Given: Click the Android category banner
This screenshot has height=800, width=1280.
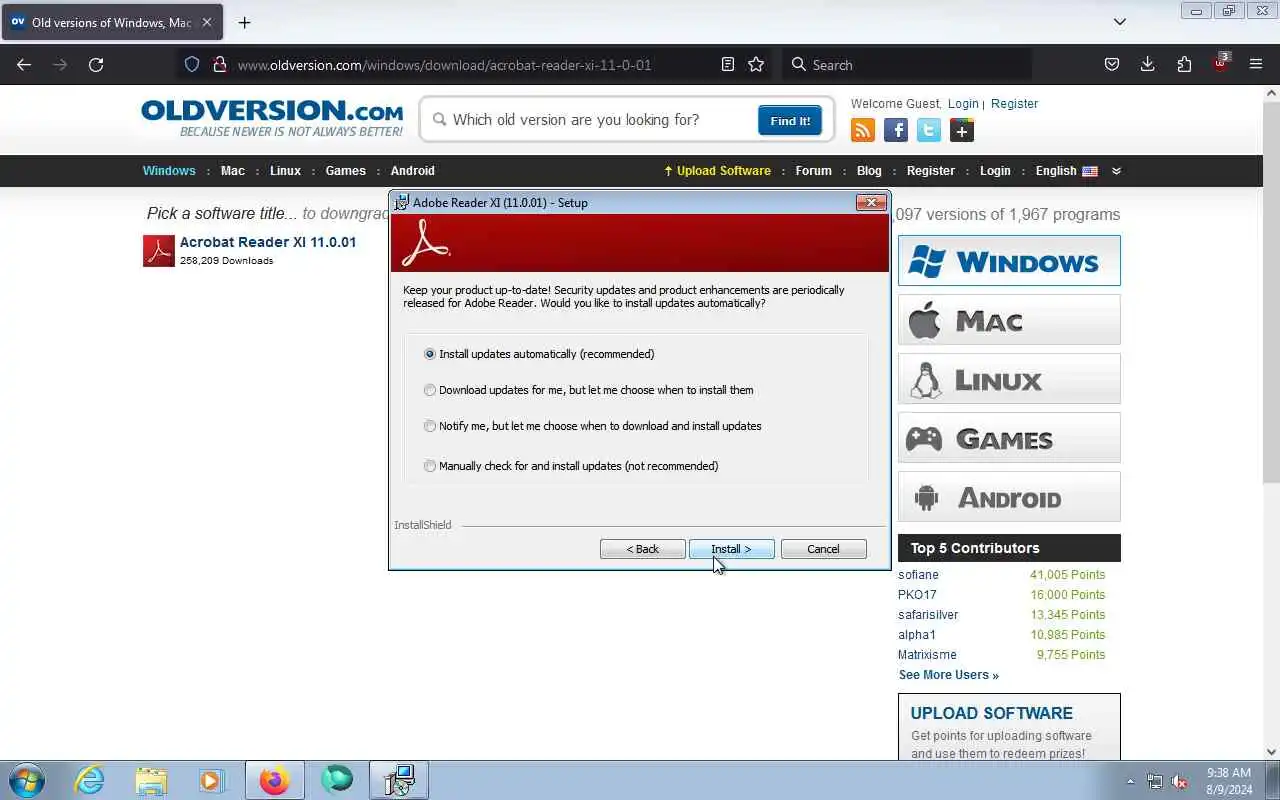Looking at the screenshot, I should (1009, 497).
